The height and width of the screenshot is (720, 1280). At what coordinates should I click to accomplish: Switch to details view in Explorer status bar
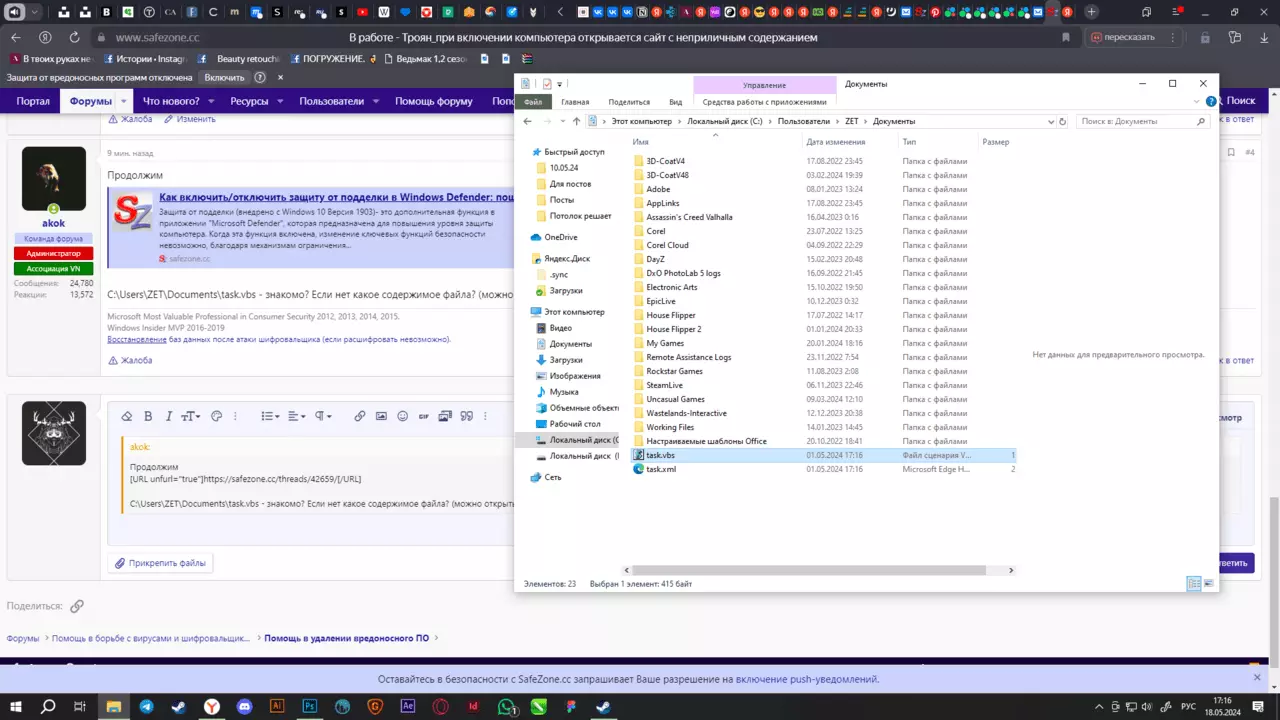point(1194,584)
